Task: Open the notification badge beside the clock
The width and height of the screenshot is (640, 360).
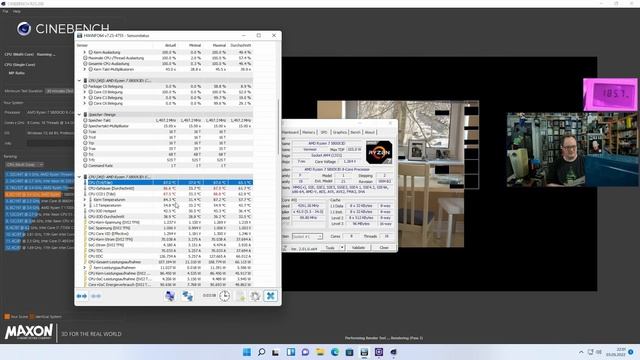Action: (631, 352)
